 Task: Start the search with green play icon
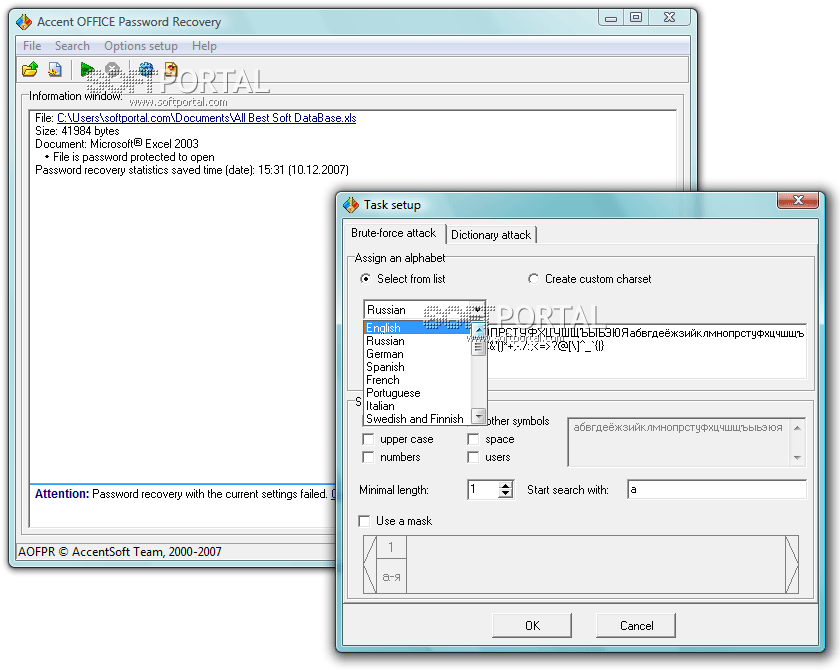click(87, 69)
